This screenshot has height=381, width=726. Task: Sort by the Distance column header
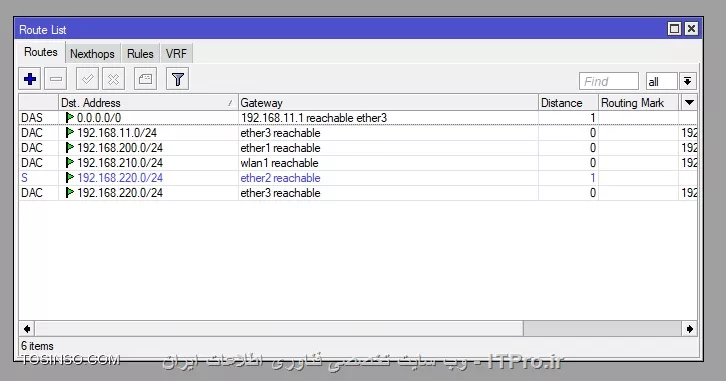click(568, 102)
